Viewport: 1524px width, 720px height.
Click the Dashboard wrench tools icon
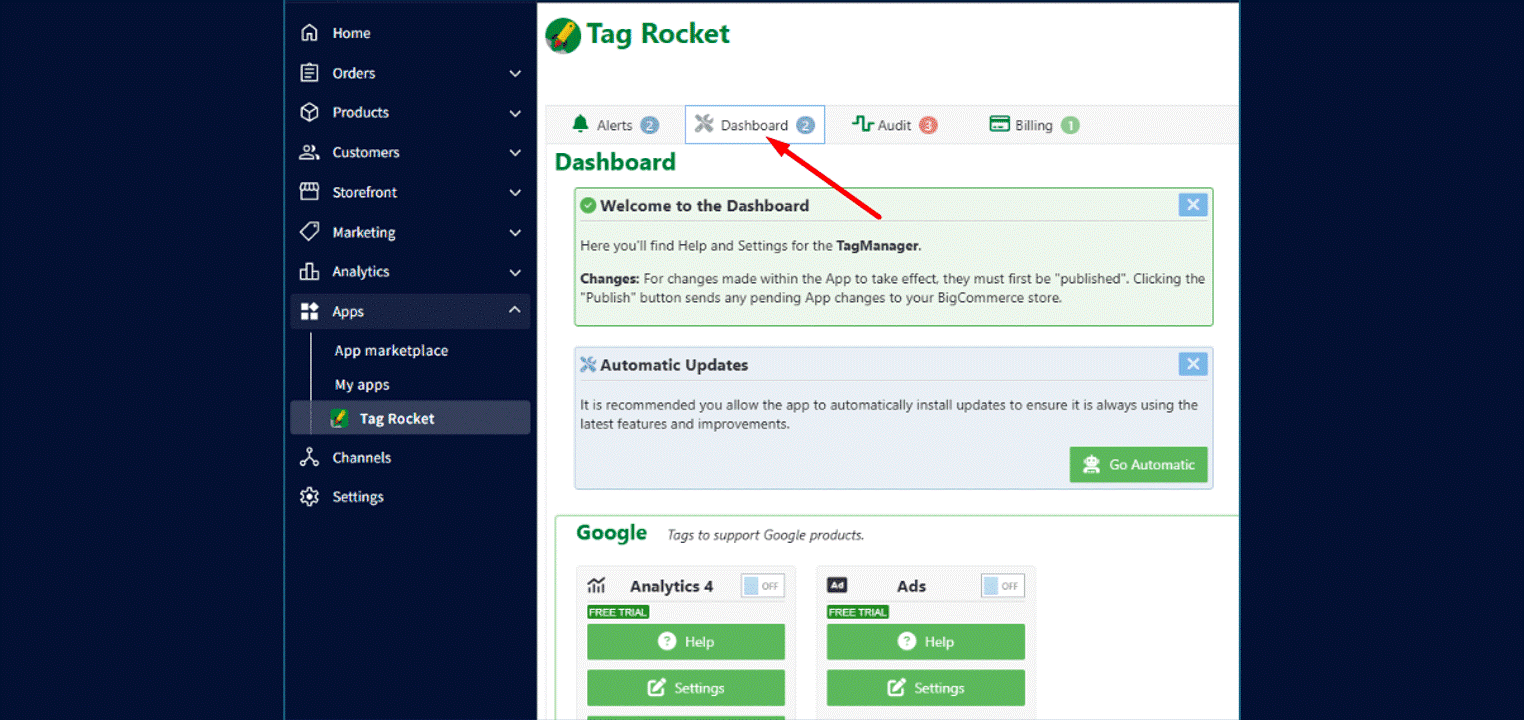[x=704, y=124]
